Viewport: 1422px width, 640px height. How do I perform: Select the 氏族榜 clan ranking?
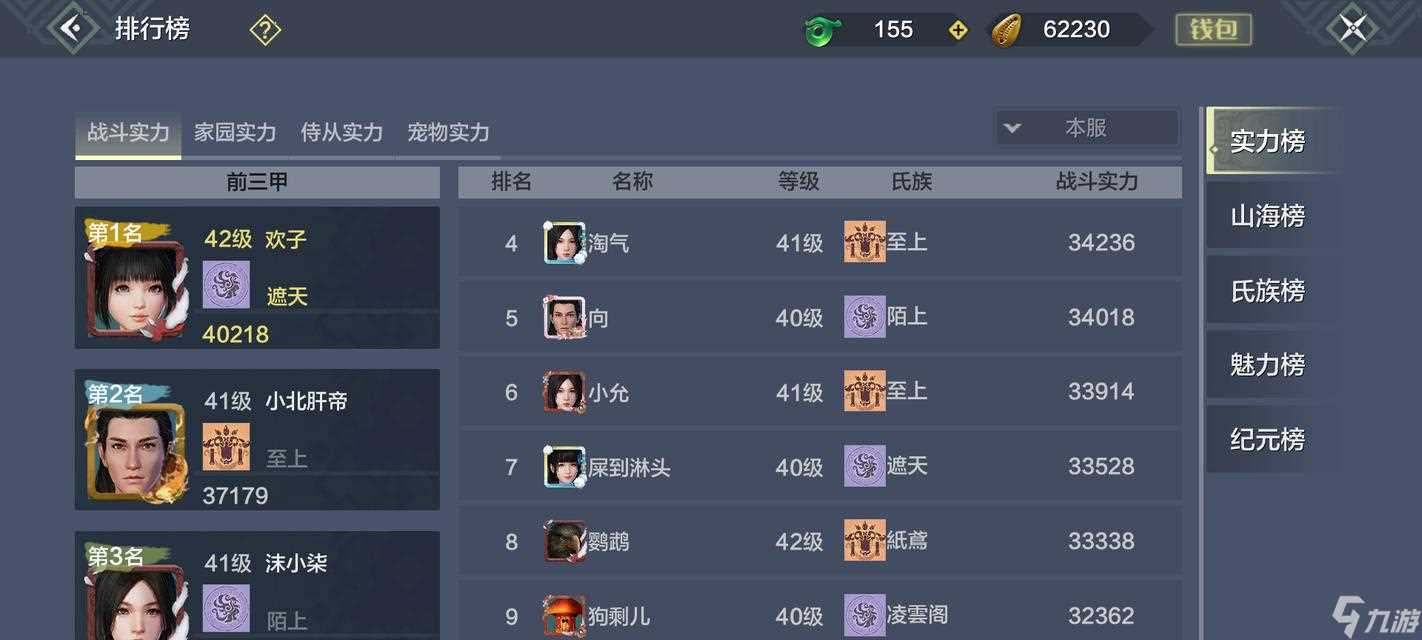tap(1268, 291)
